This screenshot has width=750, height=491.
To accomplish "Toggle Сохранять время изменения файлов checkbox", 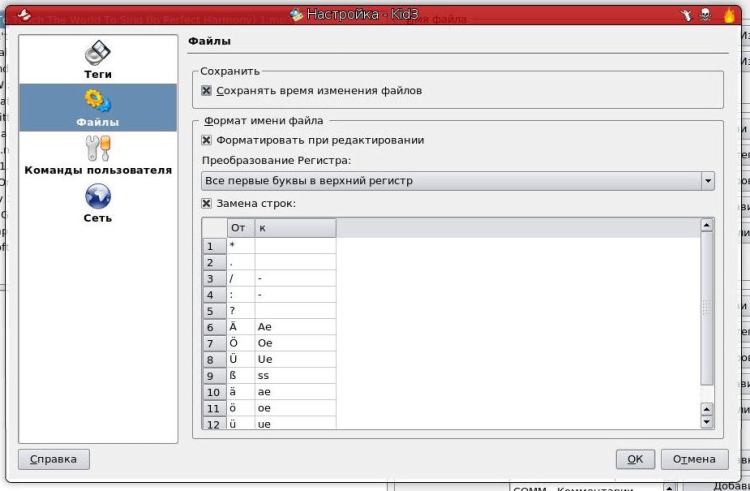I will 206,90.
